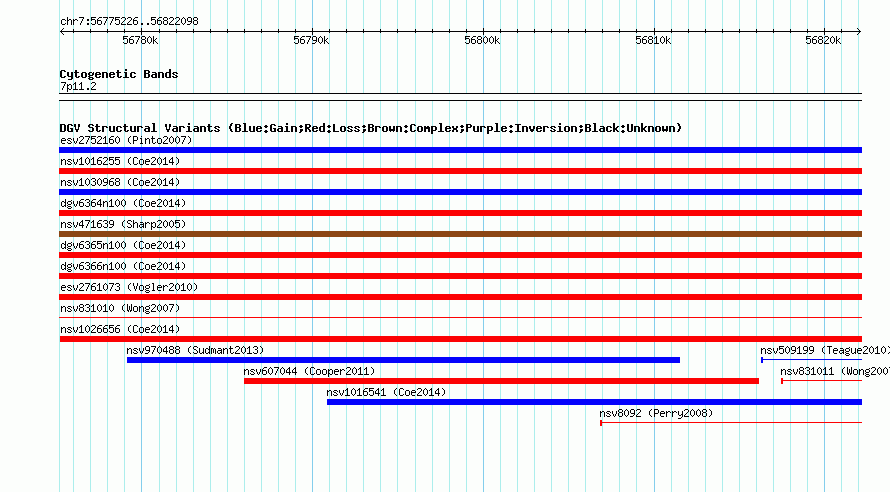Select the nsv1016255 (Coe2014) label

point(120,161)
